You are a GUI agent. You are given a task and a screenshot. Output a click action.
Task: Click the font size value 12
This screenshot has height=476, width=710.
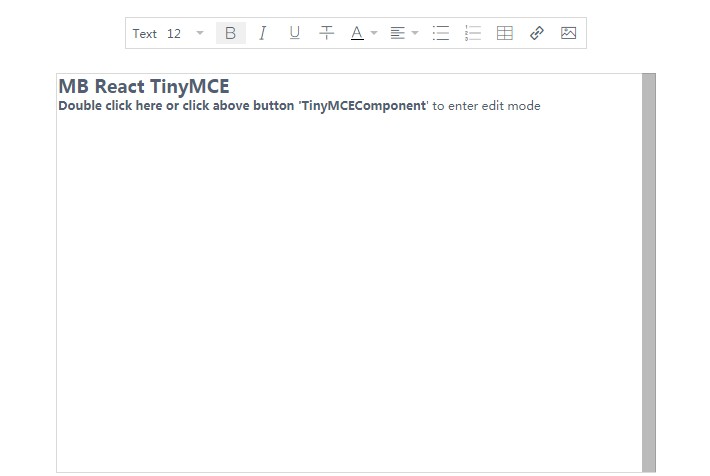174,33
